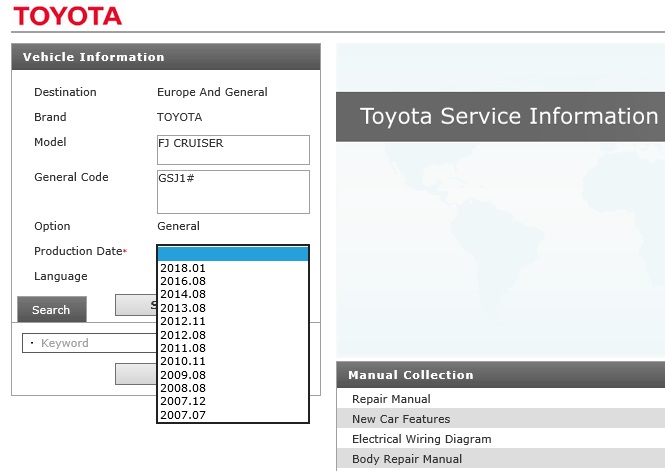665x471 pixels.
Task: Select production date 2014.08
Action: point(232,294)
